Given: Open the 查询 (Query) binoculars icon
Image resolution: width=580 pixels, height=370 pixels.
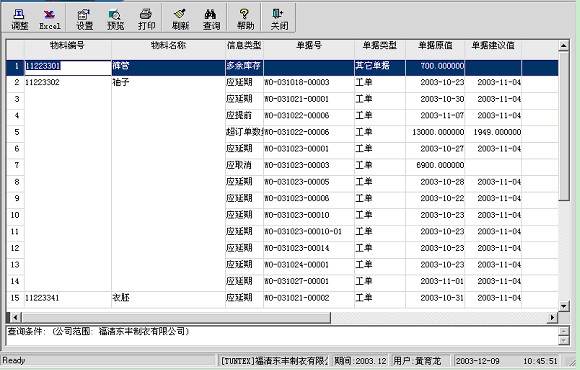Looking at the screenshot, I should point(211,18).
